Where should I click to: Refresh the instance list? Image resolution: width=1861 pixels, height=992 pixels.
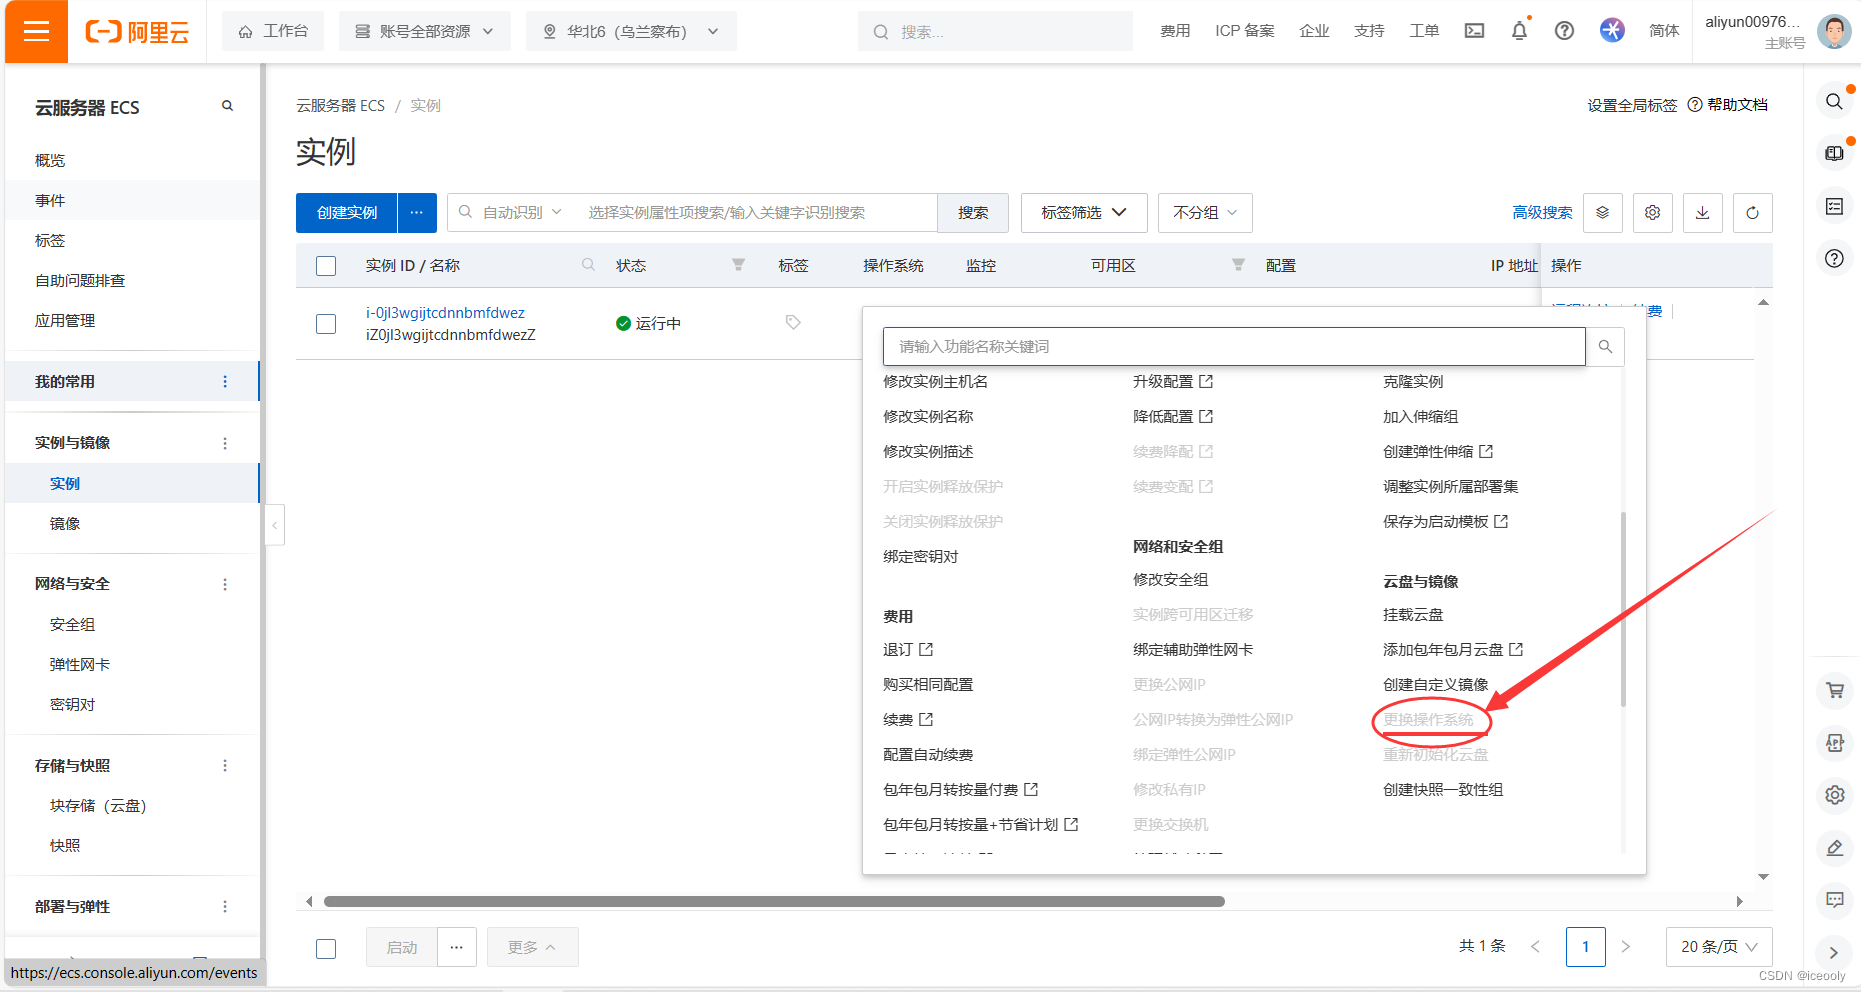point(1752,213)
